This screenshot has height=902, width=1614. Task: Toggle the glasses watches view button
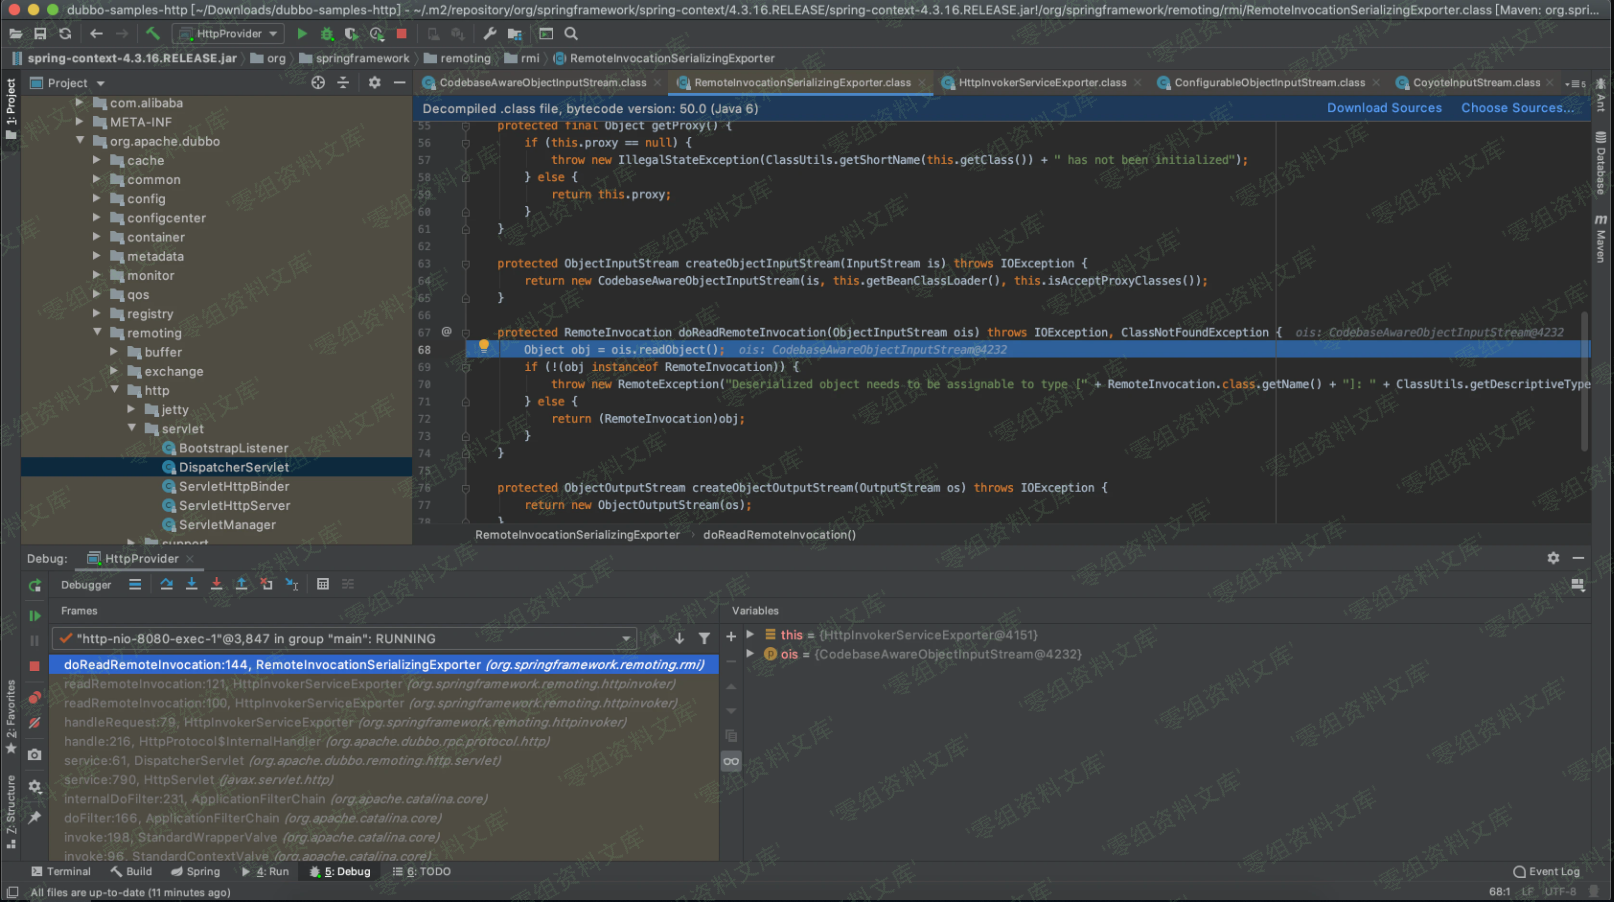pos(731,762)
